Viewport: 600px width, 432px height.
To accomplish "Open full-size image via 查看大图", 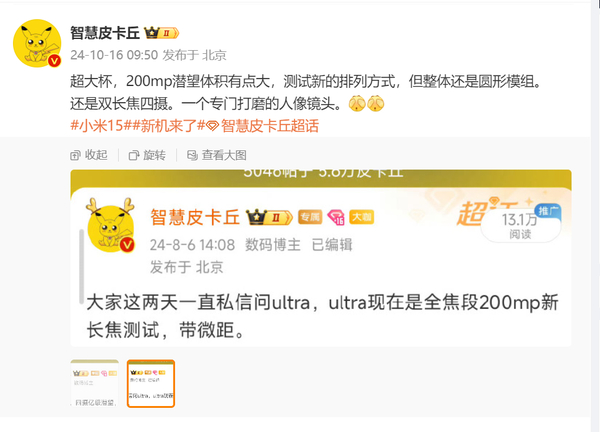I will pos(217,155).
